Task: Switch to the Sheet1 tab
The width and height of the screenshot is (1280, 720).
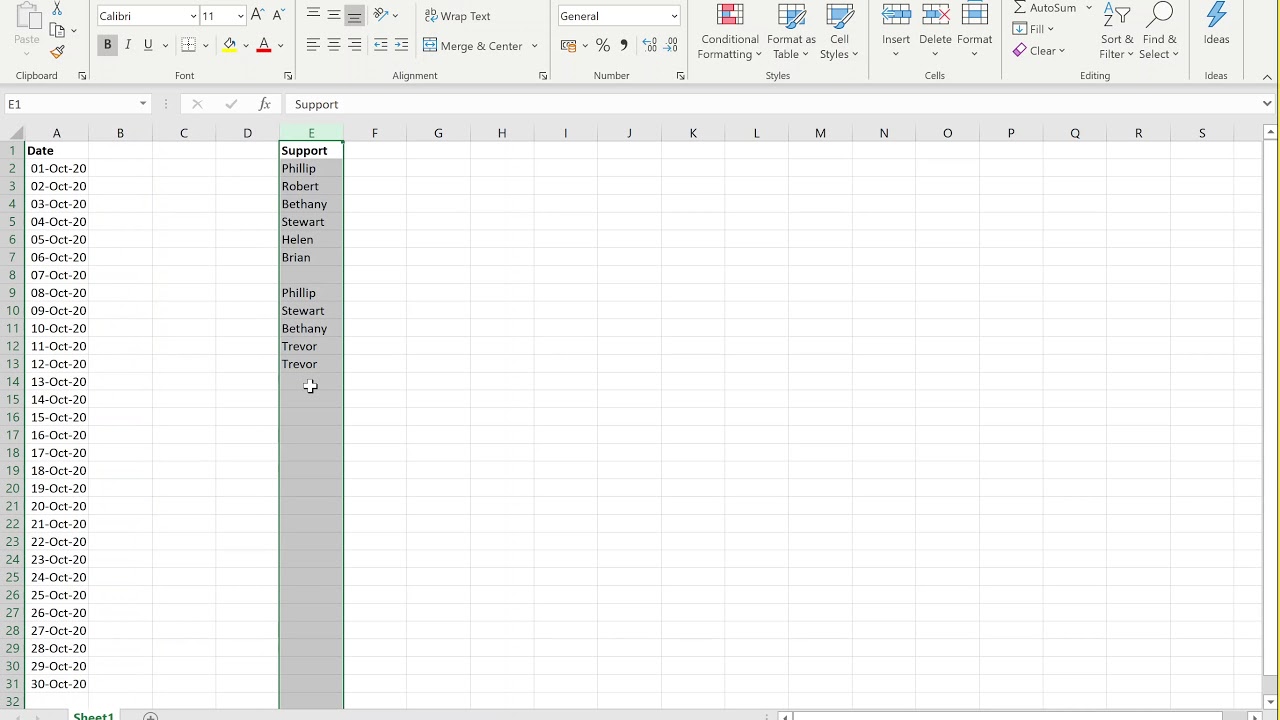Action: [93, 715]
